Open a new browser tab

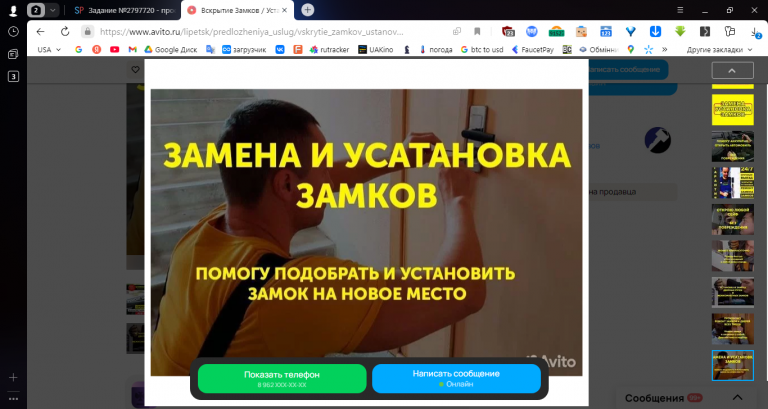[x=307, y=10]
